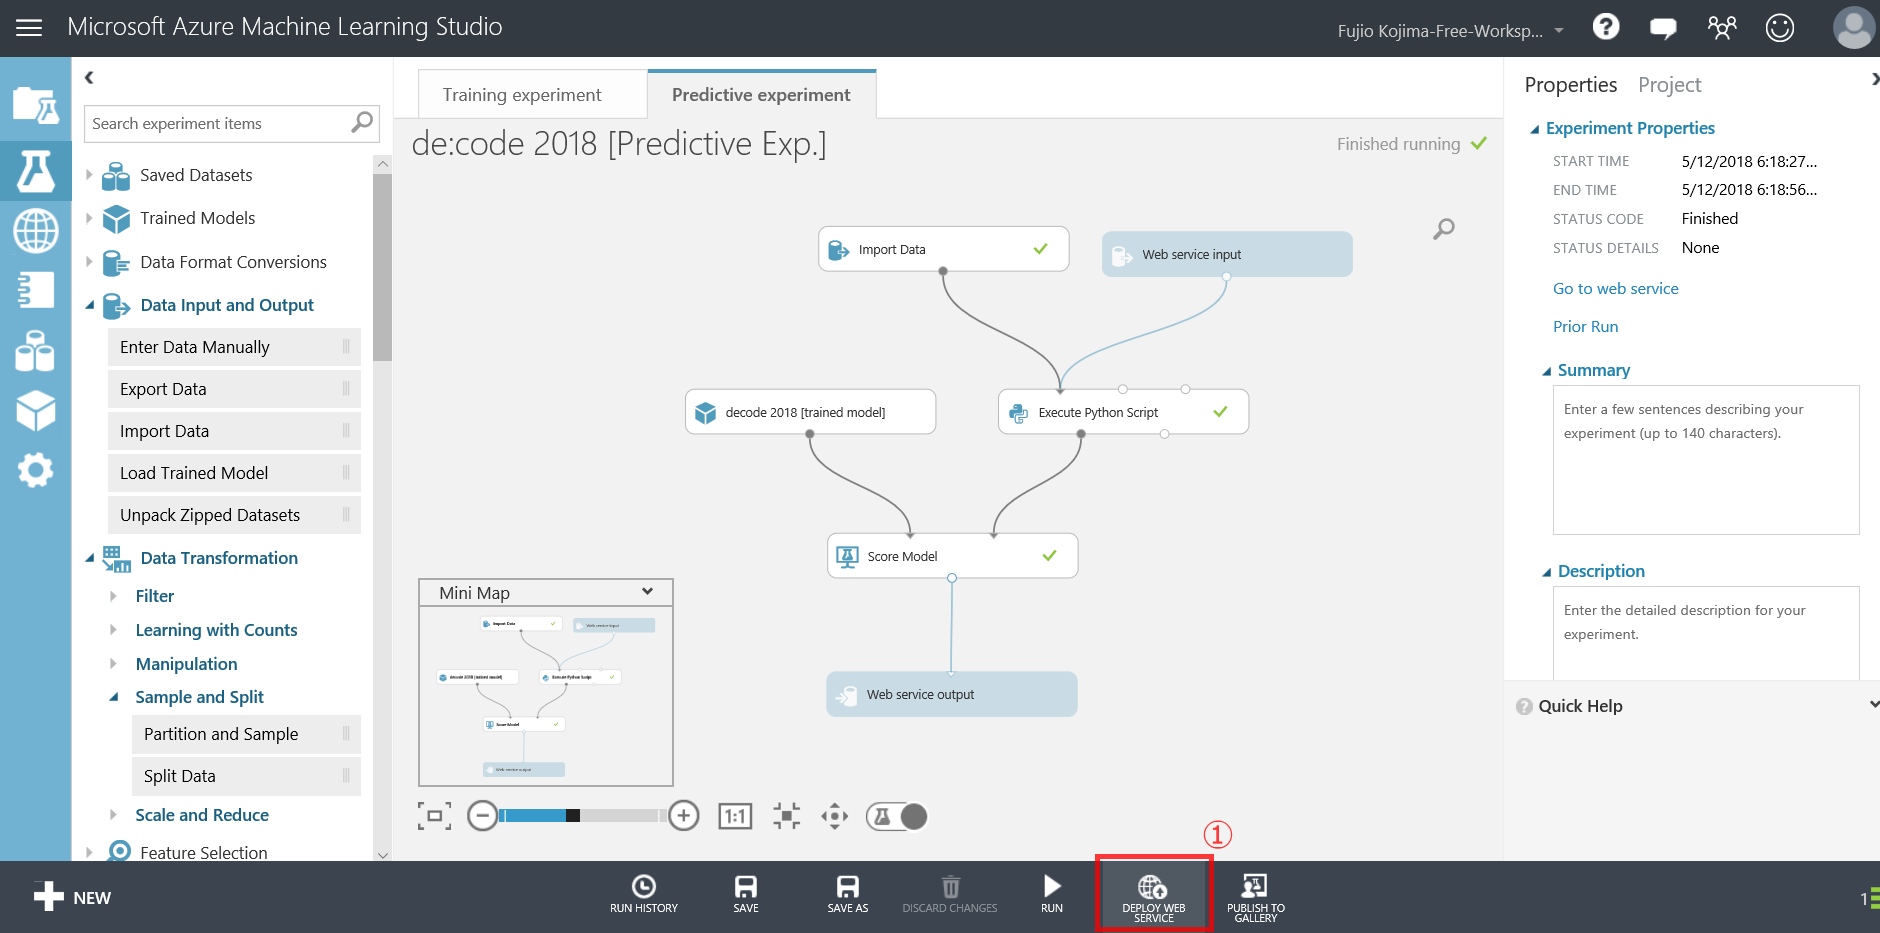This screenshot has width=1880, height=933.
Task: Click the Prior Run link
Action: pos(1585,326)
